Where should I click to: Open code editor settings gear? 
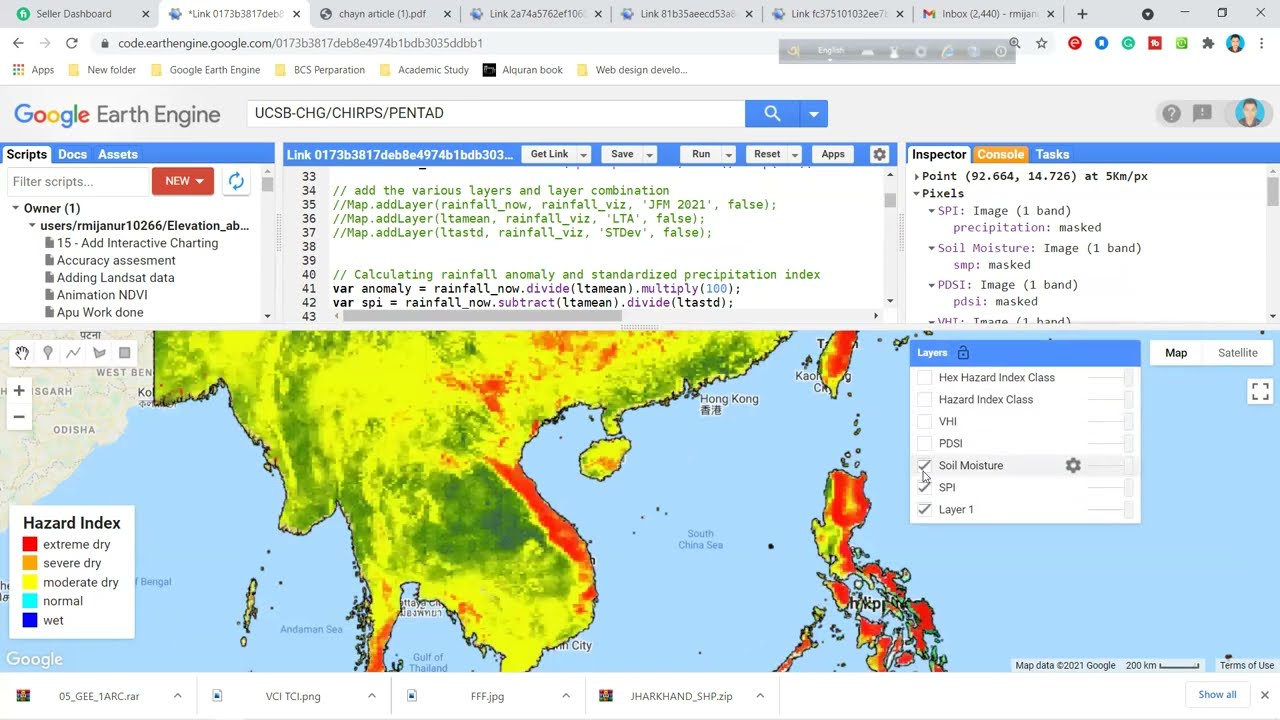click(879, 154)
